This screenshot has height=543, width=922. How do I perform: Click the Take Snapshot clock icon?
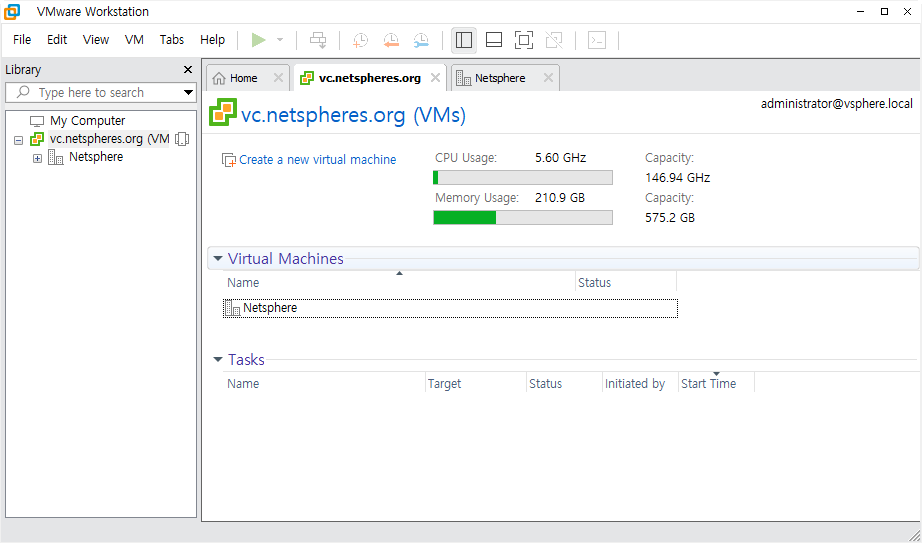pos(360,40)
